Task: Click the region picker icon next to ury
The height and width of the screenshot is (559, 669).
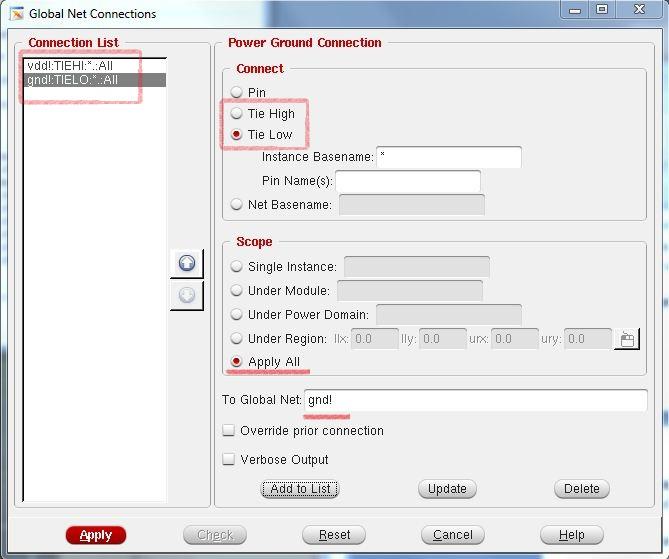Action: coord(627,339)
